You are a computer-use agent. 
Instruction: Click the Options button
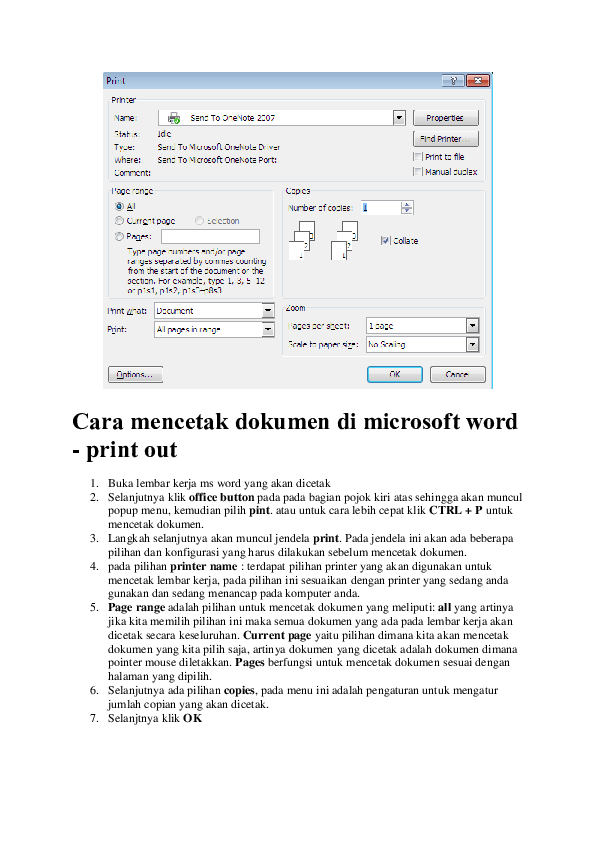(x=135, y=374)
